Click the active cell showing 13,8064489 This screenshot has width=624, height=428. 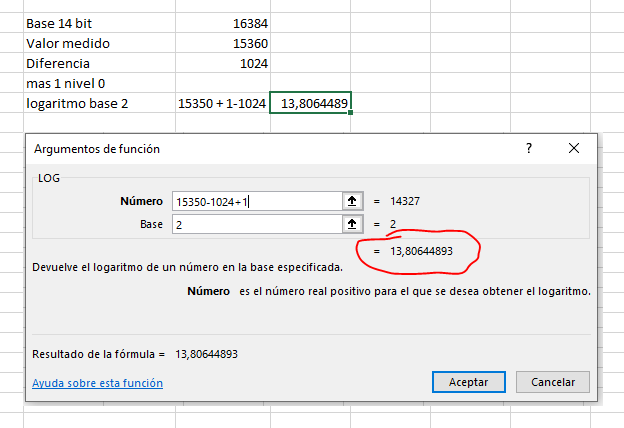[x=311, y=103]
